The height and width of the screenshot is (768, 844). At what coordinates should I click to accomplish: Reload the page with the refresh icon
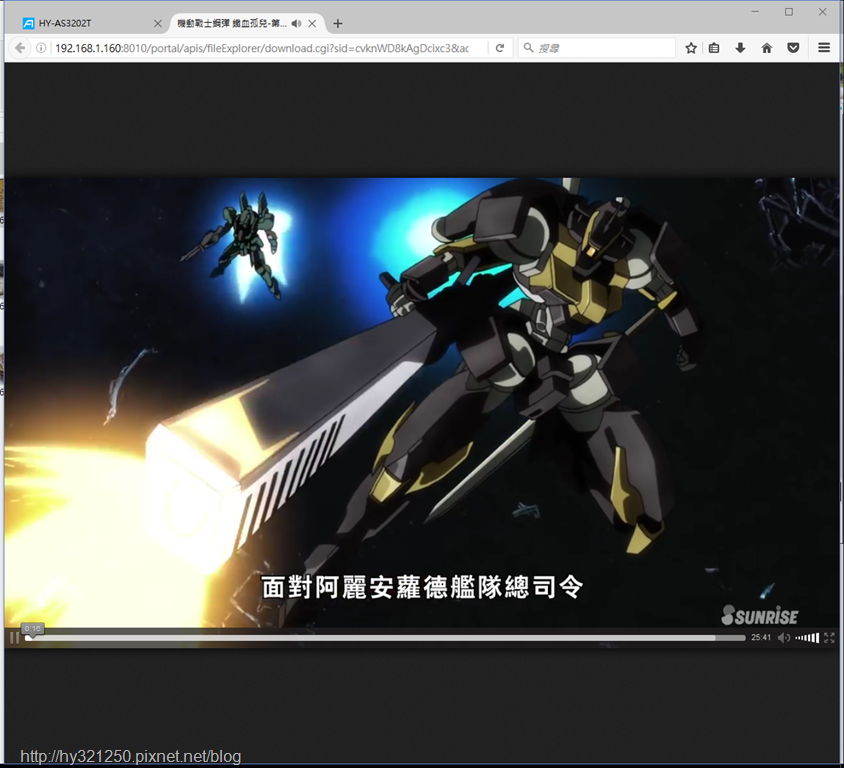click(x=500, y=48)
